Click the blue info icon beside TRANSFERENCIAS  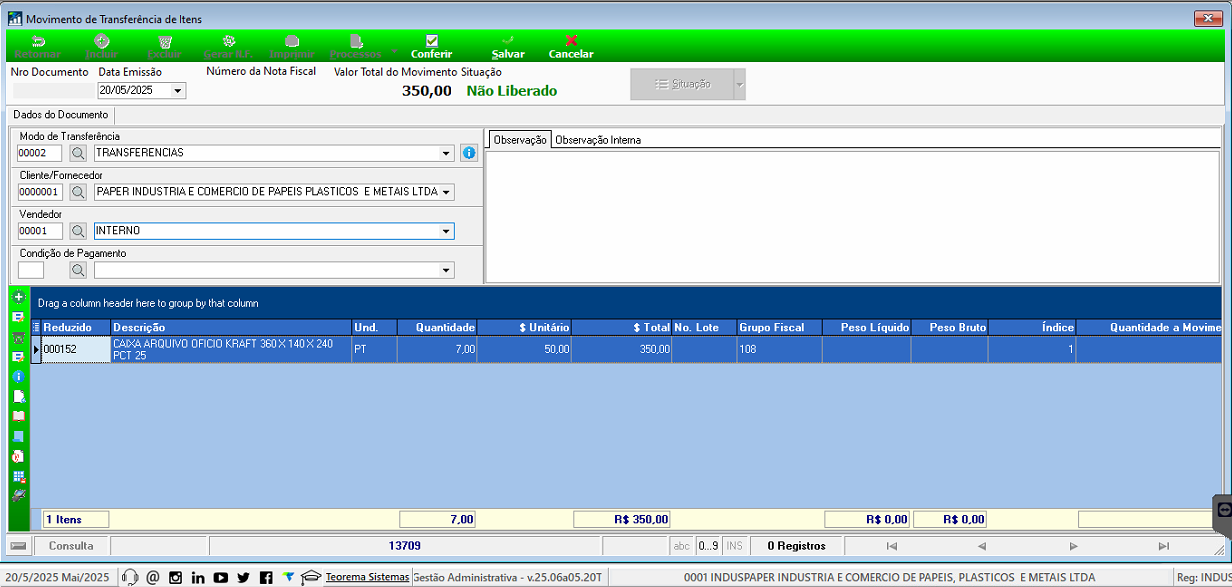point(469,153)
